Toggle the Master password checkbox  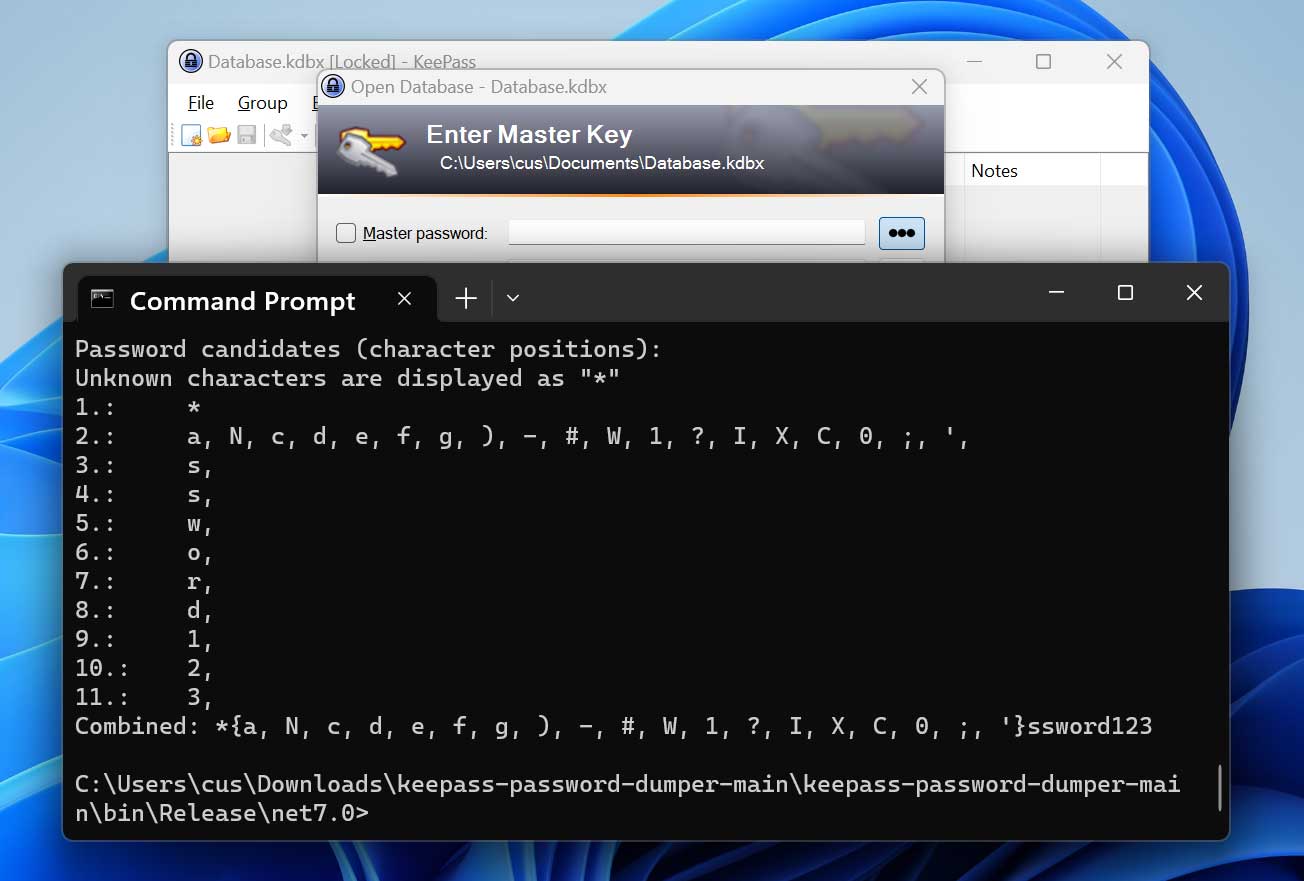point(346,233)
